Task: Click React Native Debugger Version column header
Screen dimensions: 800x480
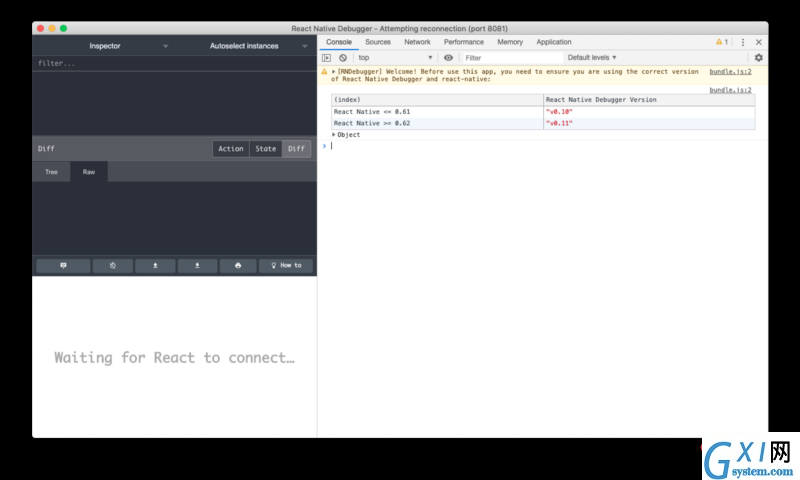Action: (x=649, y=99)
